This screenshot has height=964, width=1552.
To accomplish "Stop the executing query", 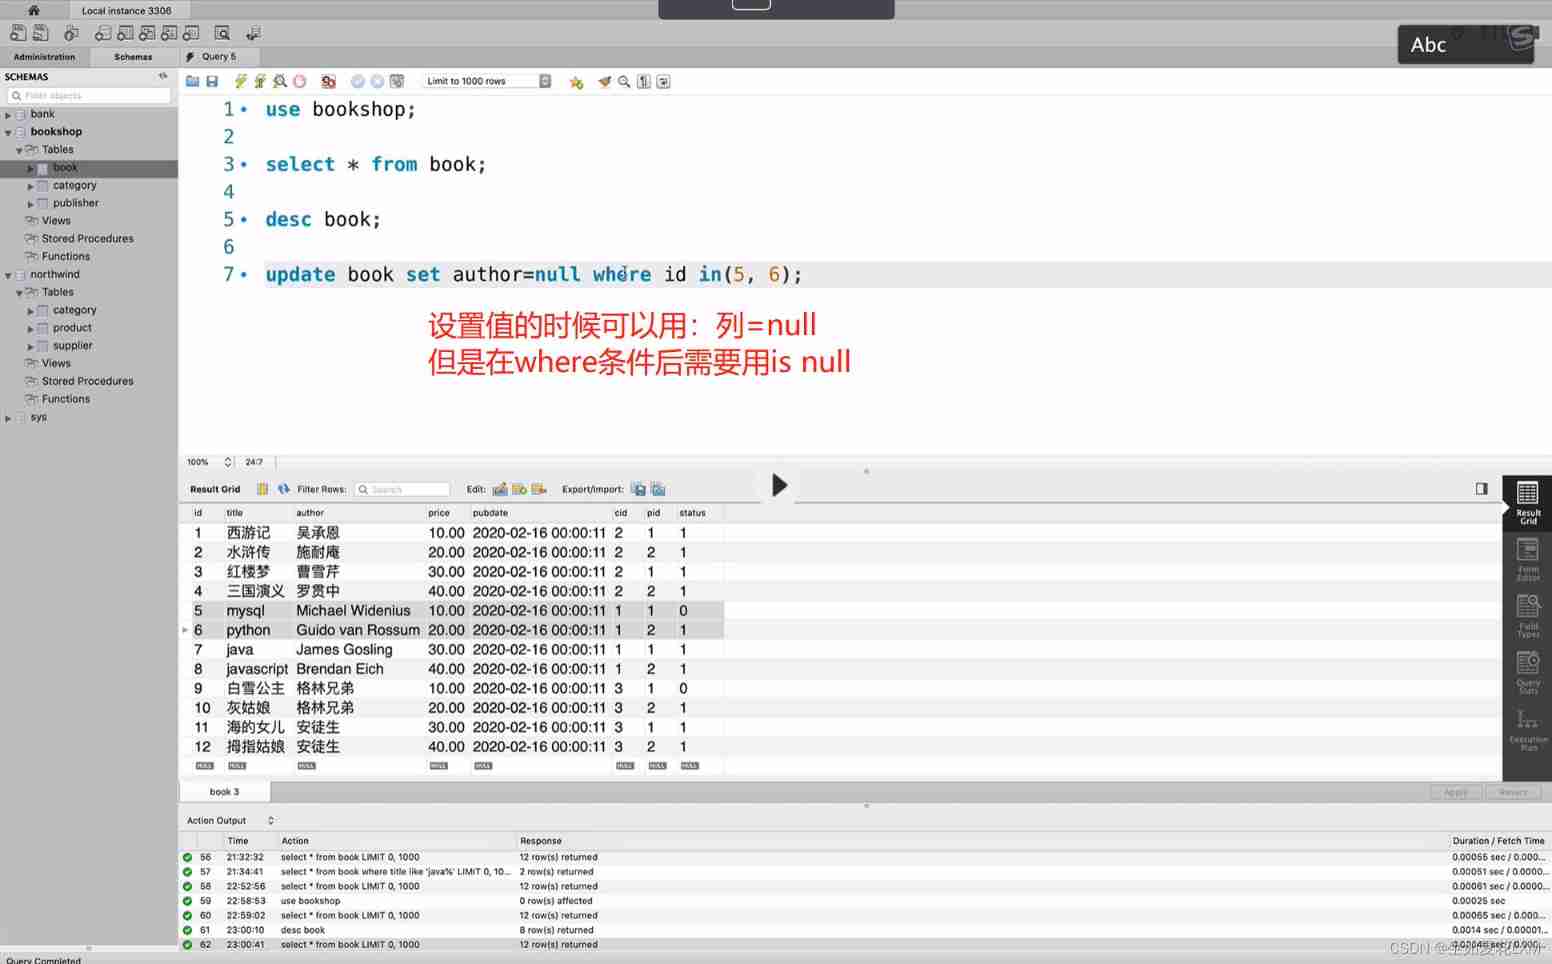I will pyautogui.click(x=299, y=82).
